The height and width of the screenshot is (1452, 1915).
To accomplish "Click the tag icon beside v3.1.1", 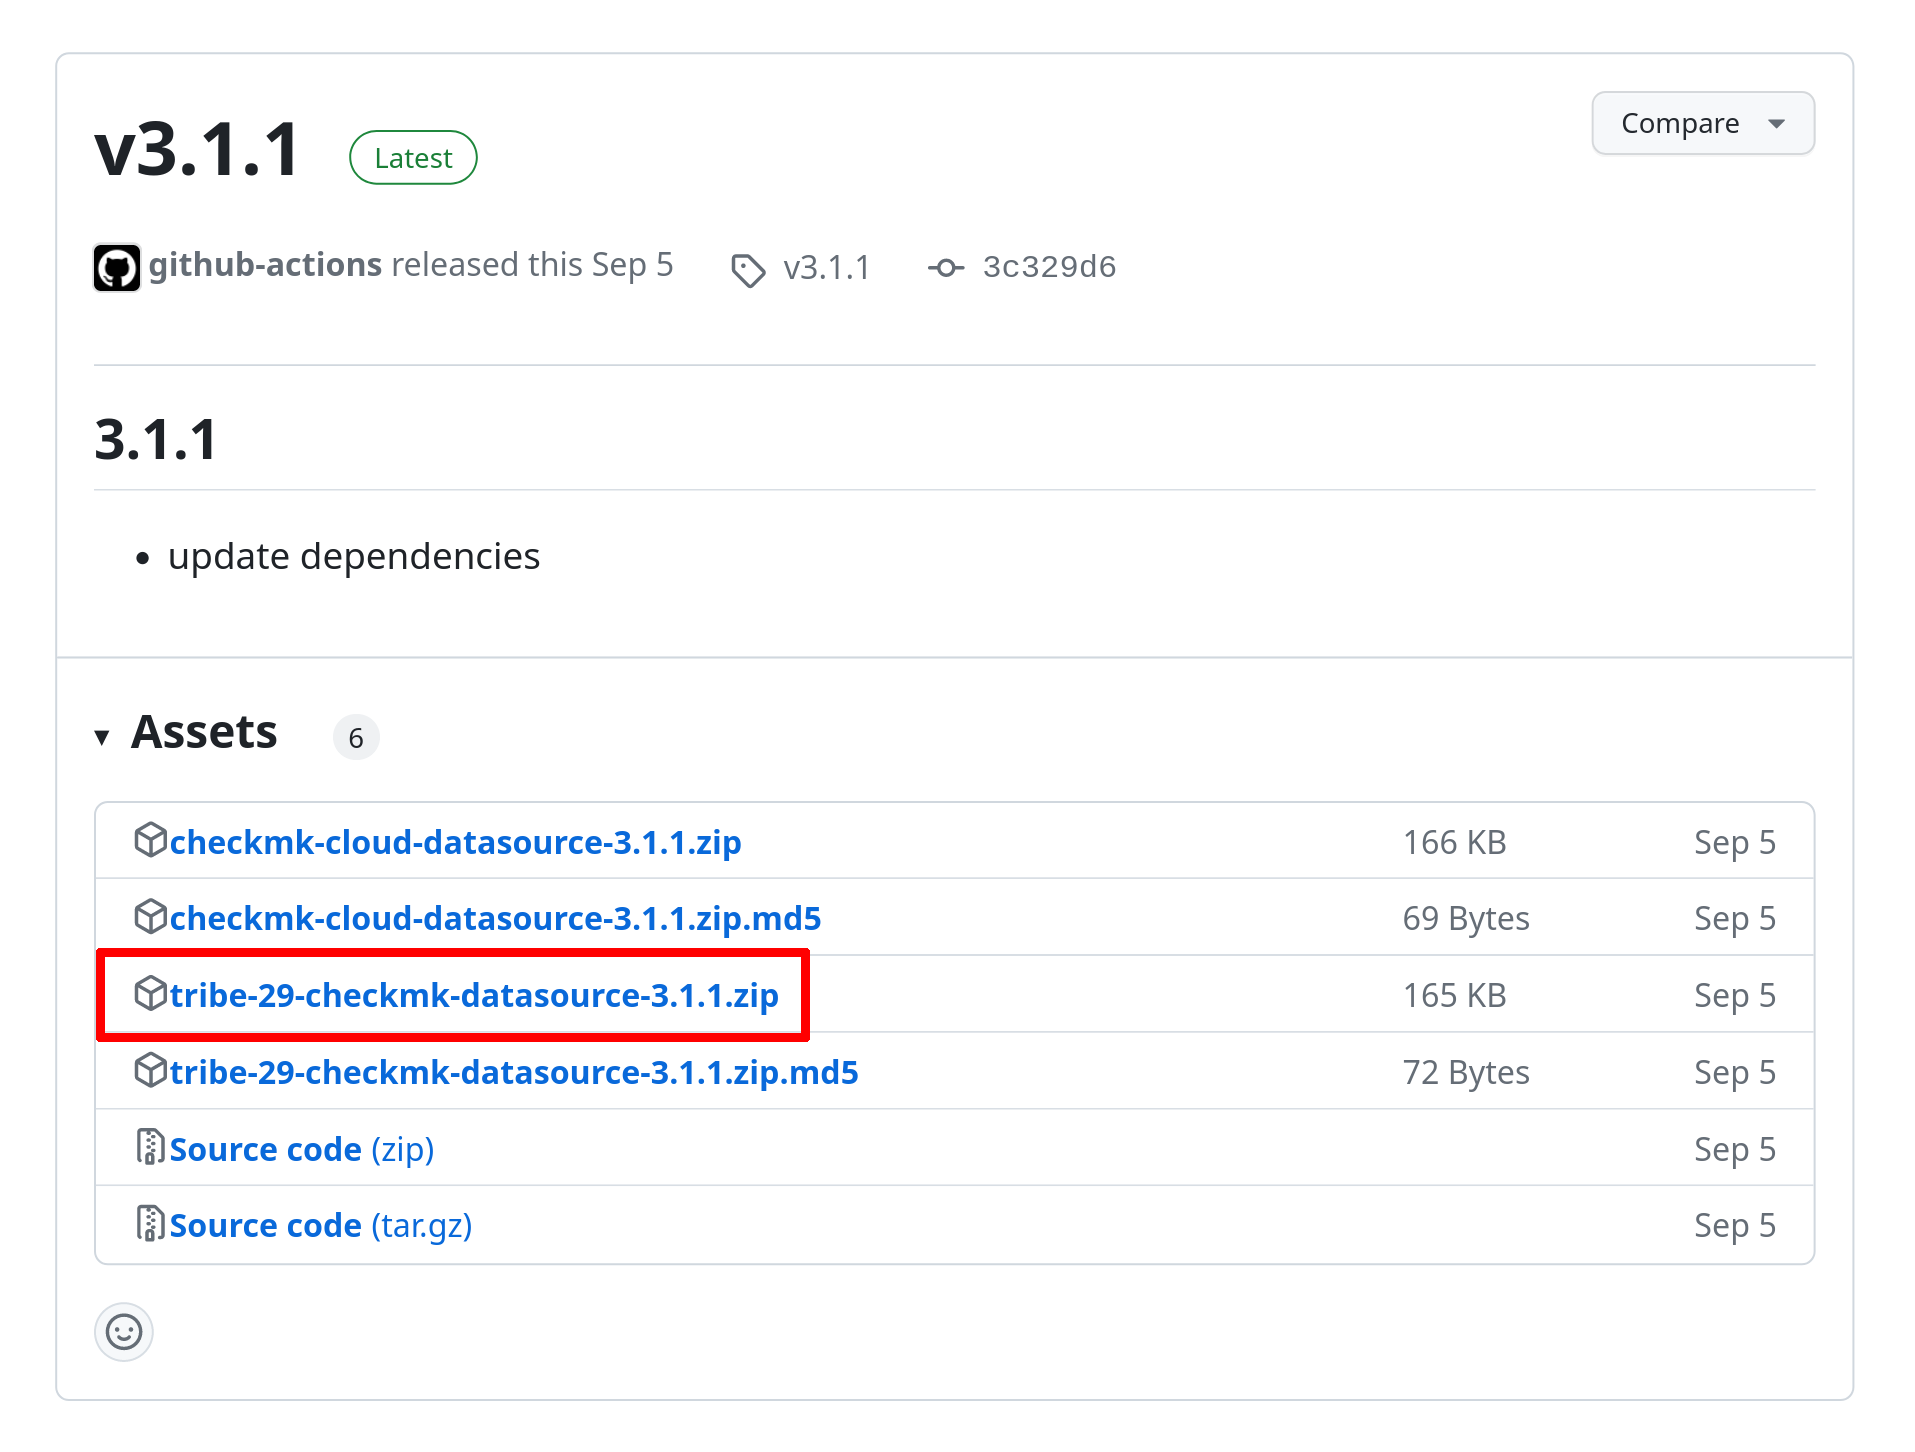I will [x=748, y=269].
